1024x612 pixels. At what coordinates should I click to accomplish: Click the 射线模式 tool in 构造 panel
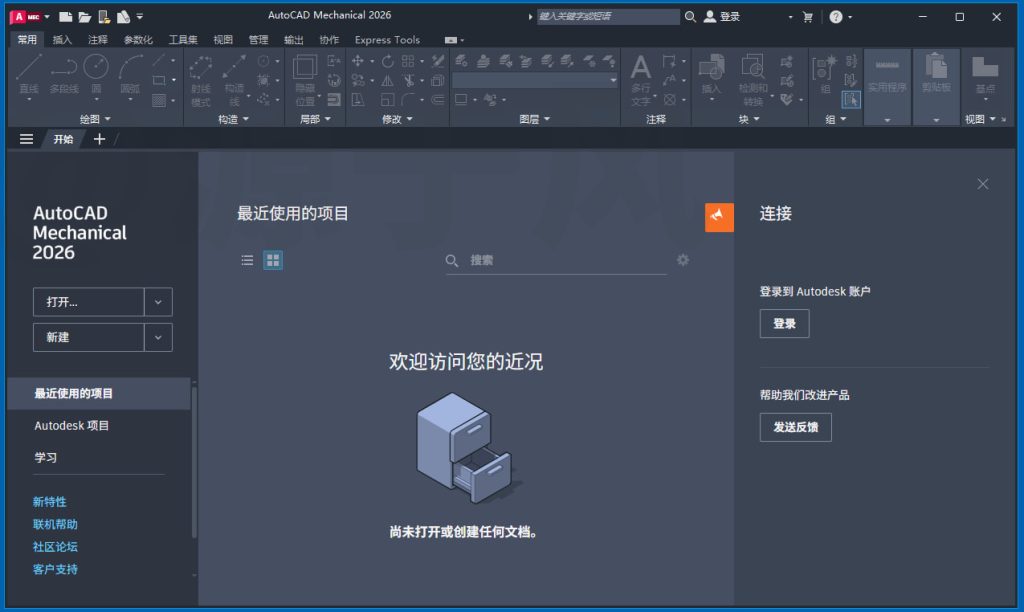200,81
